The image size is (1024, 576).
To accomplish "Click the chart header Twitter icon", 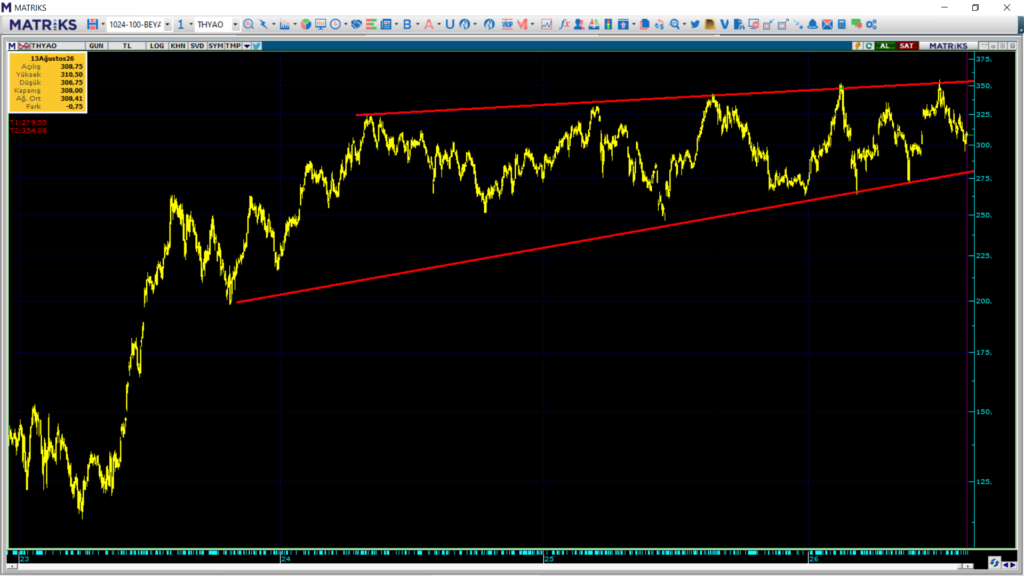I will click(x=257, y=46).
